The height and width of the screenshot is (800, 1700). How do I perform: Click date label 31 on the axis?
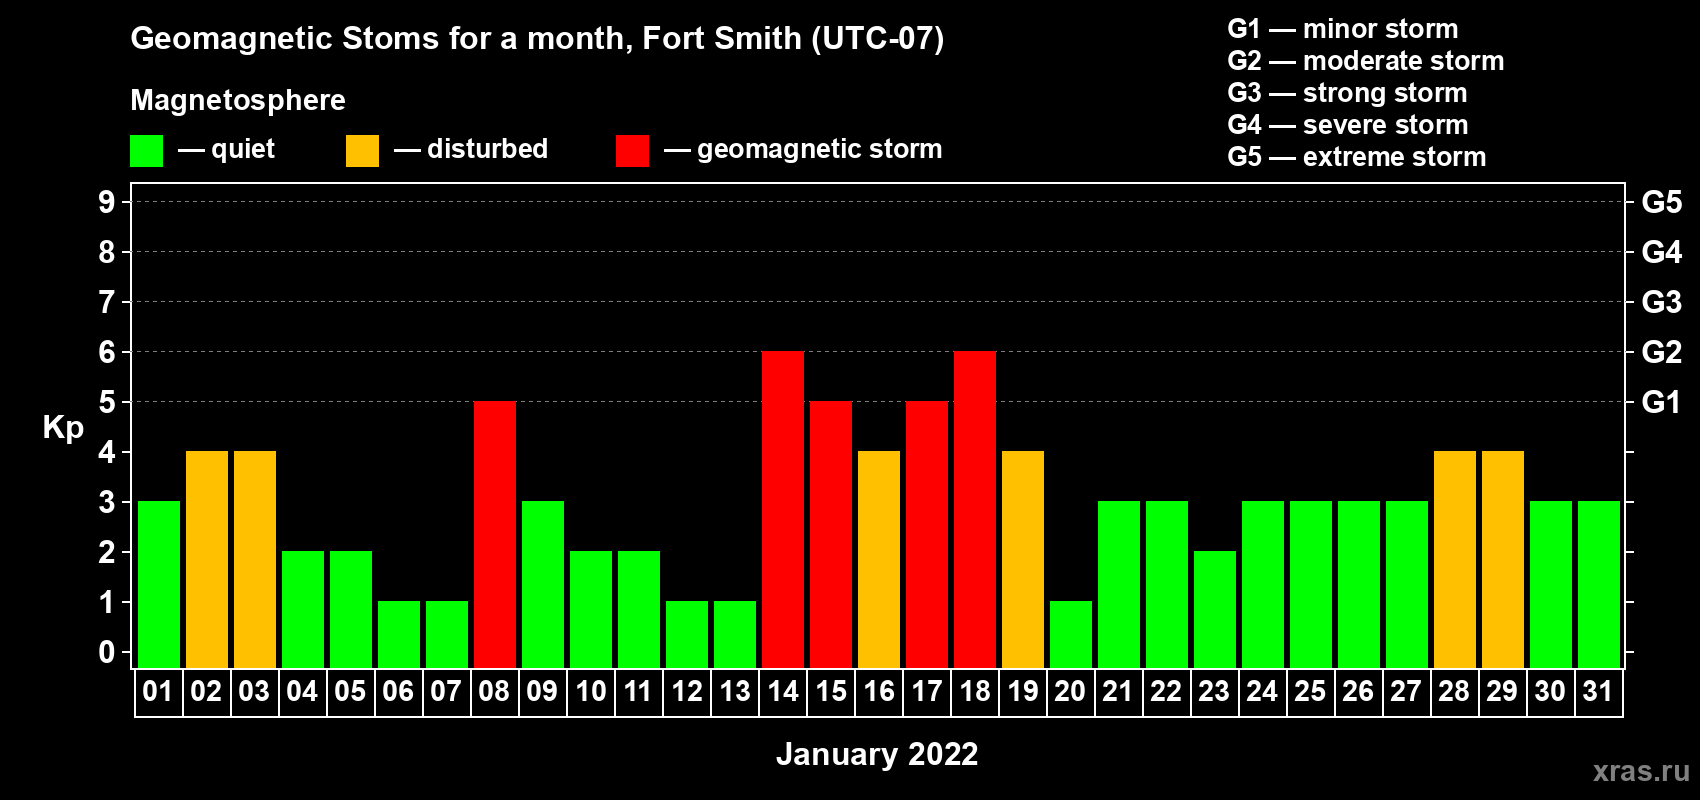click(x=1598, y=692)
